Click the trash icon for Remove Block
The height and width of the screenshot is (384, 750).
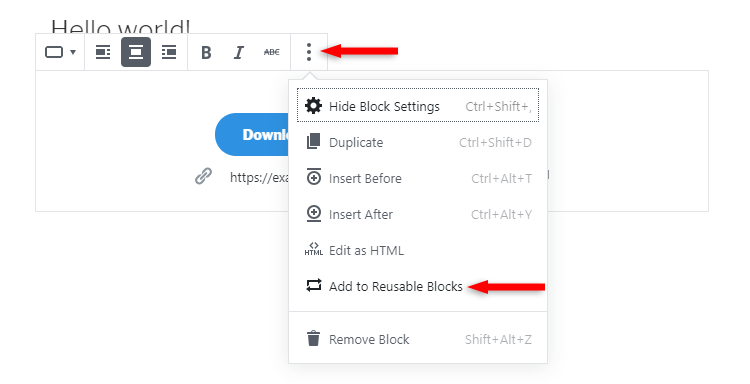[x=313, y=338]
